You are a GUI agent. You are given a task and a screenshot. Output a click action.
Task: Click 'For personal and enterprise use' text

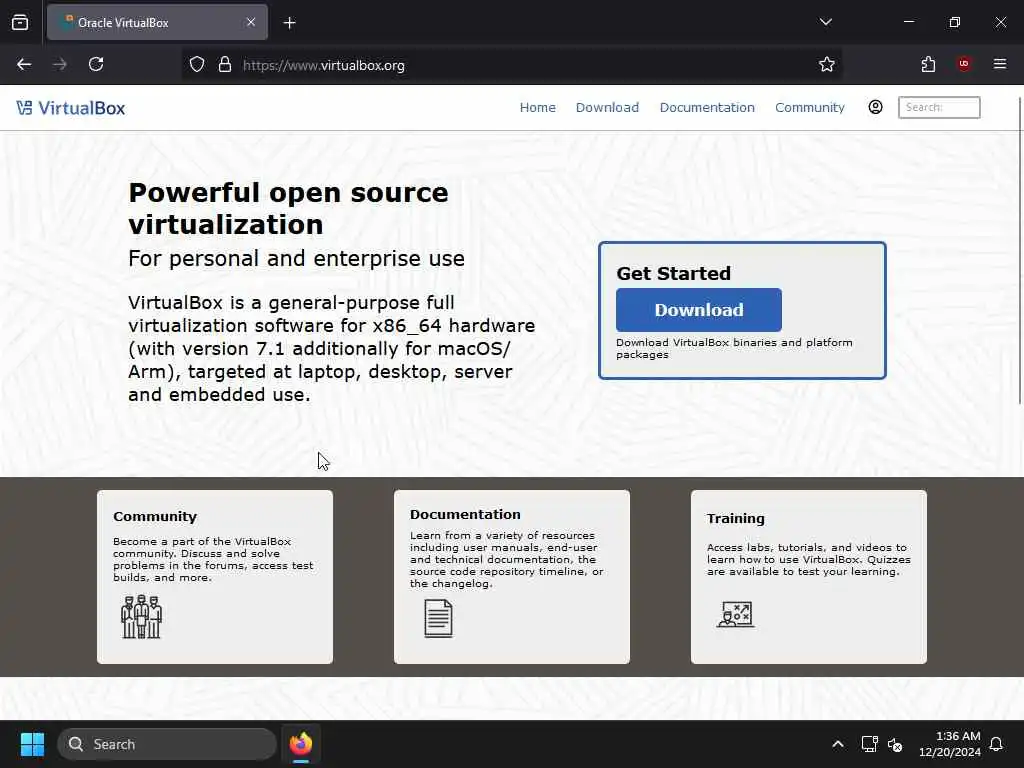296,259
